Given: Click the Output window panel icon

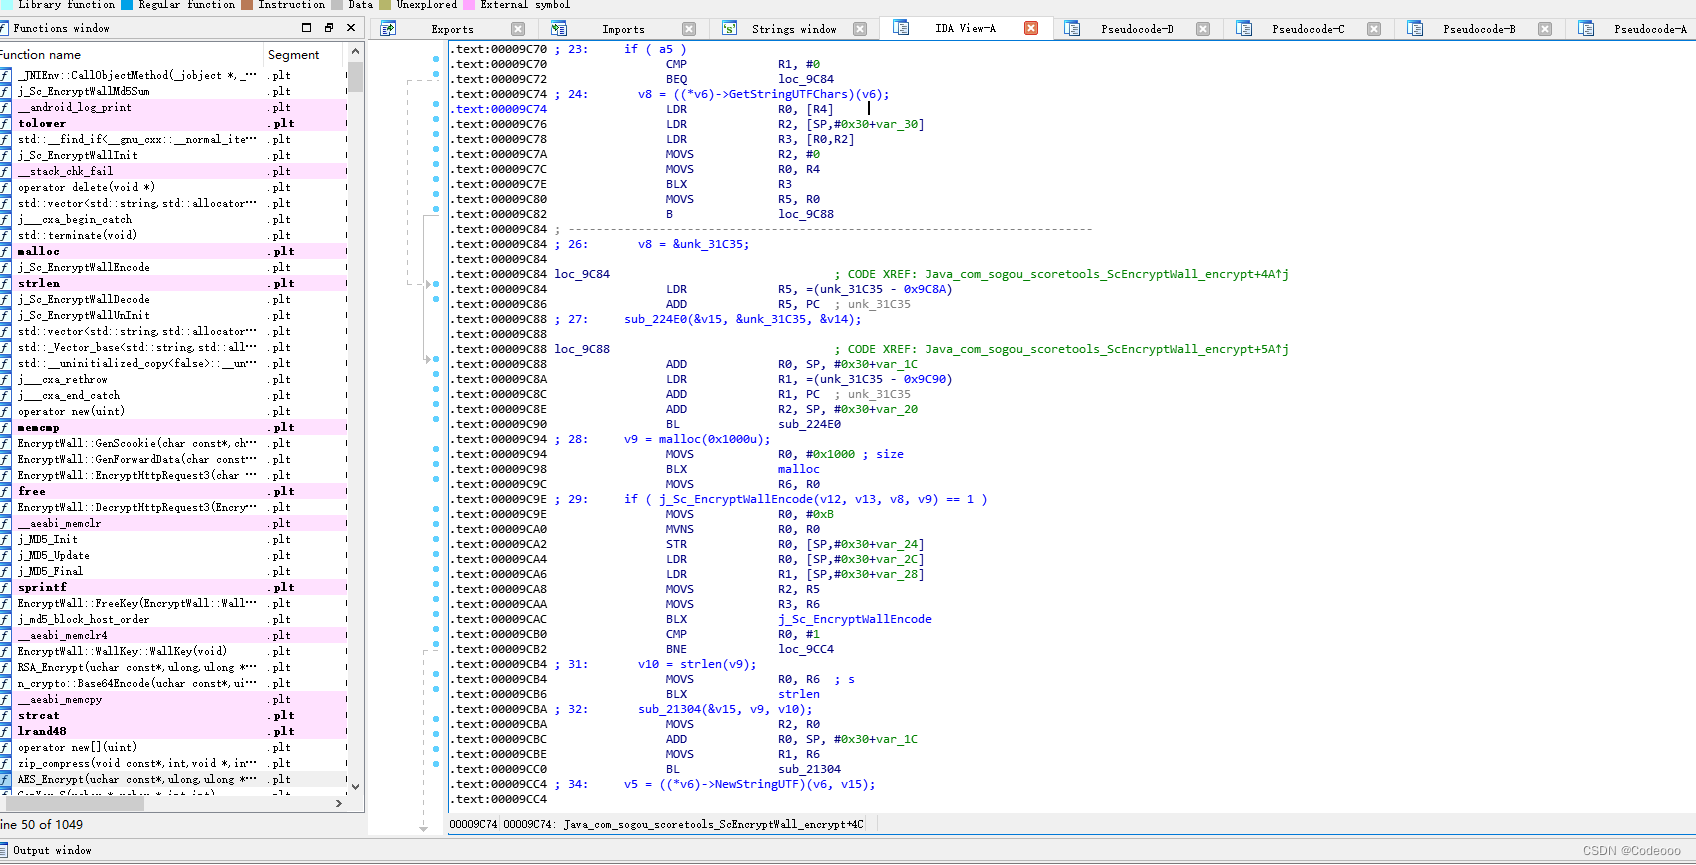Looking at the screenshot, I should click(x=5, y=850).
